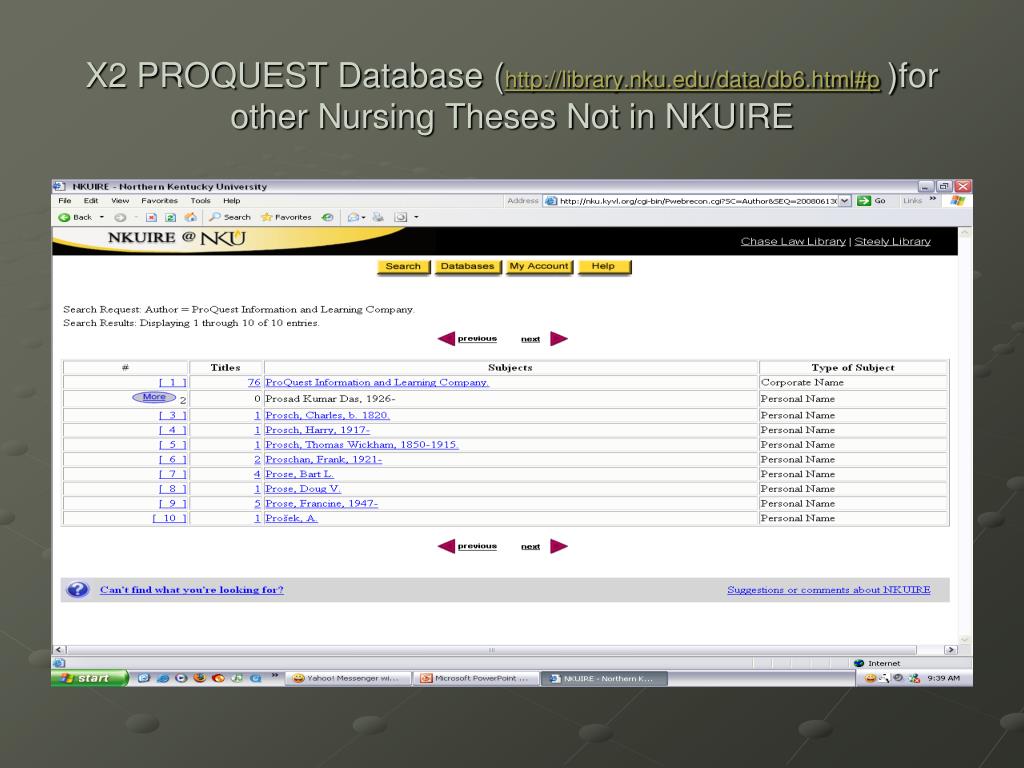This screenshot has height=768, width=1024.
Task: Open the Steely Library link
Action: (x=892, y=242)
